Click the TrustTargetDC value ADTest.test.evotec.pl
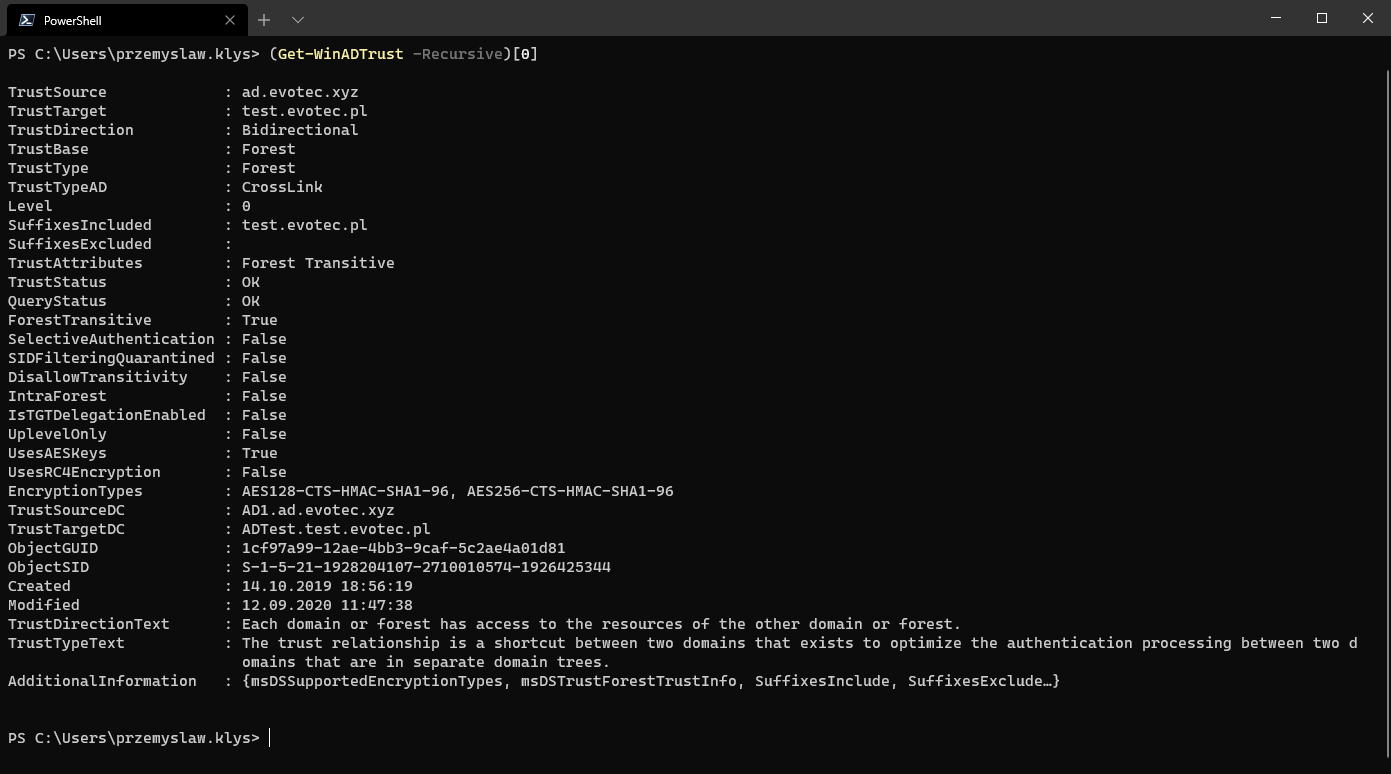The width and height of the screenshot is (1391, 774). pyautogui.click(x=336, y=529)
